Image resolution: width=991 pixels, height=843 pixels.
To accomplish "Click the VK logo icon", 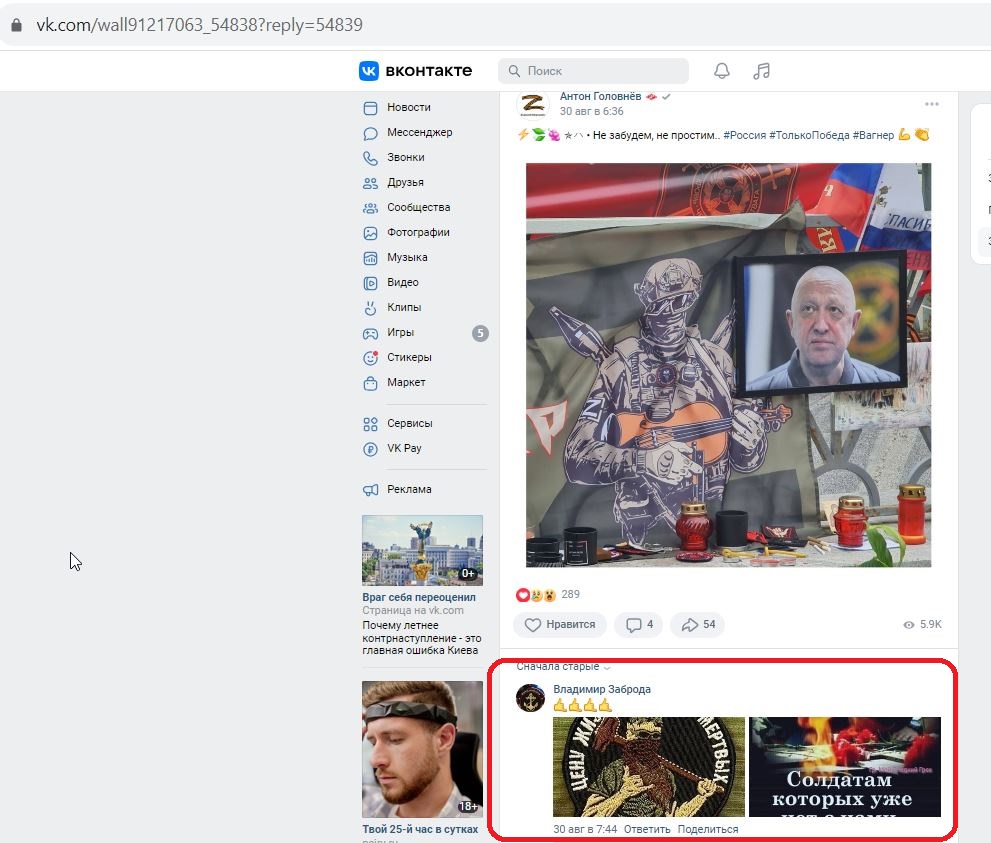I will (368, 71).
